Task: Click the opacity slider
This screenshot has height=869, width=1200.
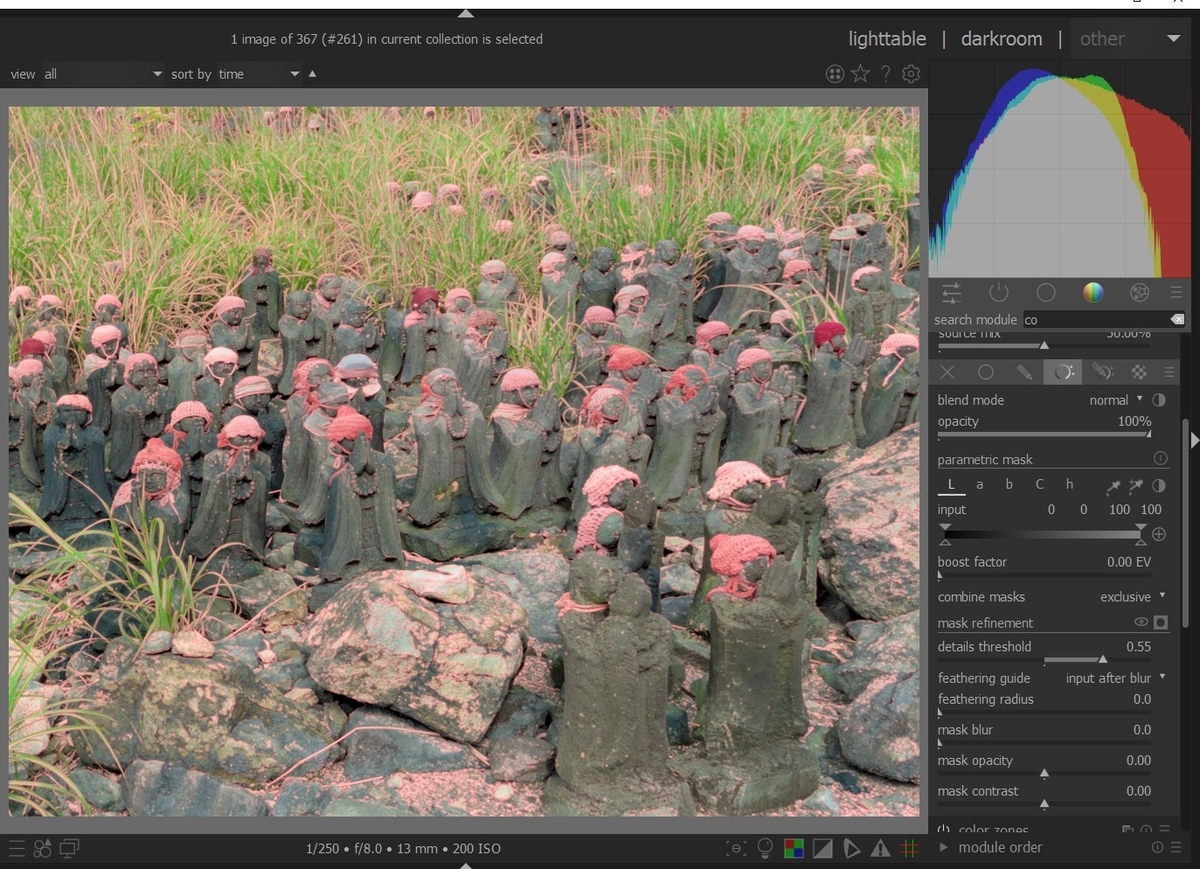Action: [x=1044, y=434]
